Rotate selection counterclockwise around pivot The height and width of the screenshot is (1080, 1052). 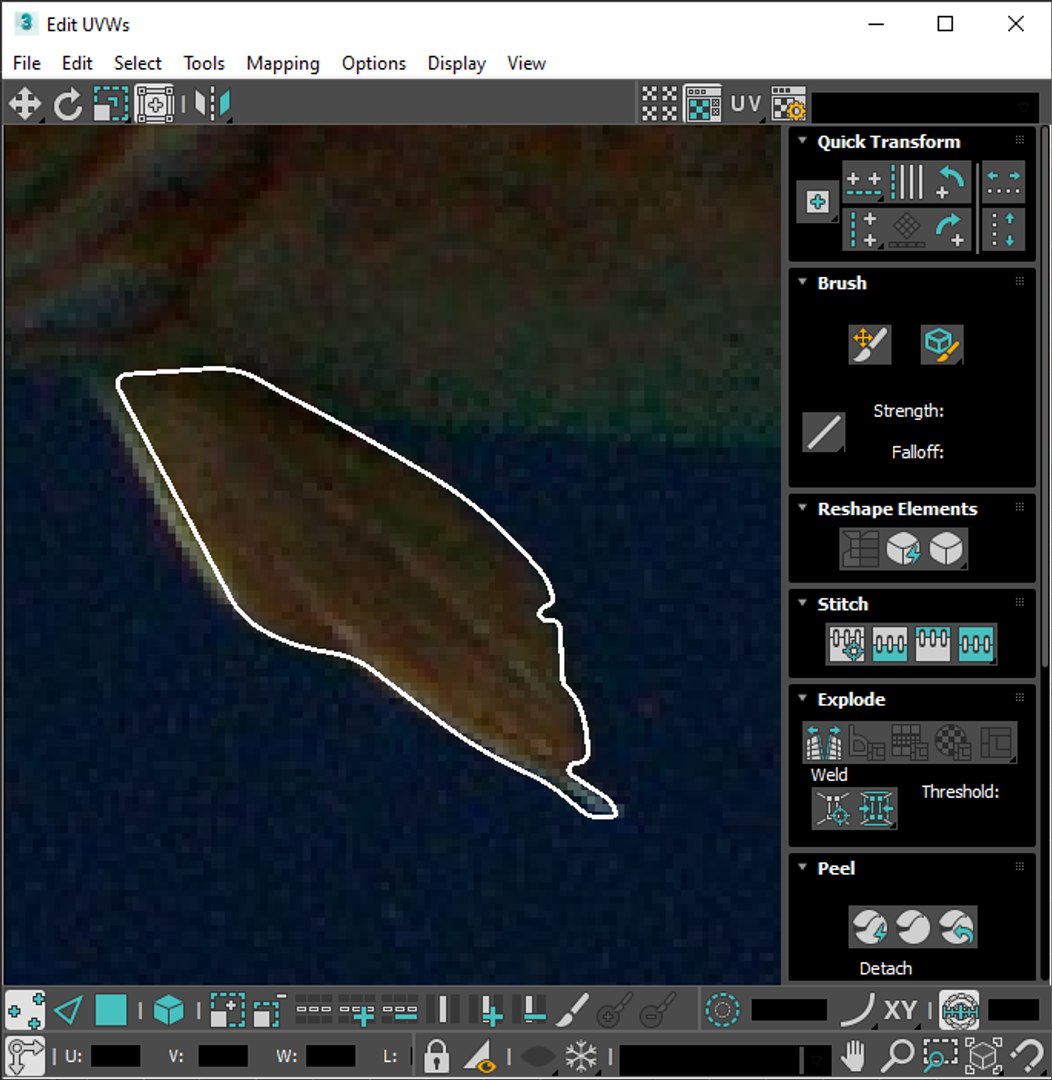[949, 182]
